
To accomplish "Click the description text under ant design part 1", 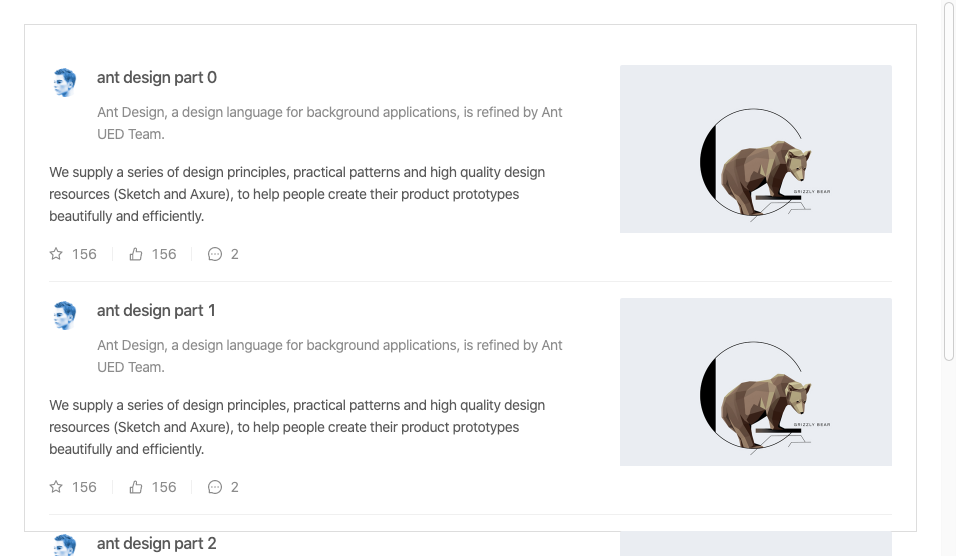I will tap(330, 356).
